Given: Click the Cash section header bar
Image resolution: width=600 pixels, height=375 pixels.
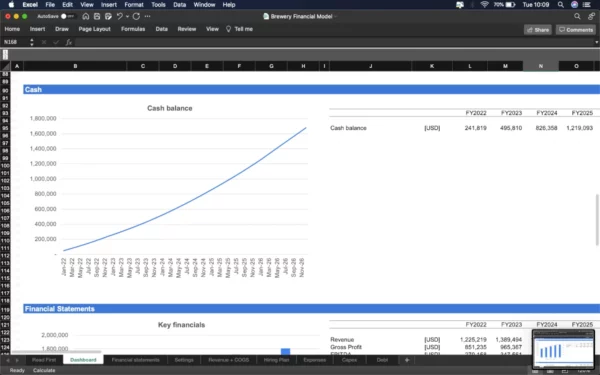Looking at the screenshot, I should [311, 90].
